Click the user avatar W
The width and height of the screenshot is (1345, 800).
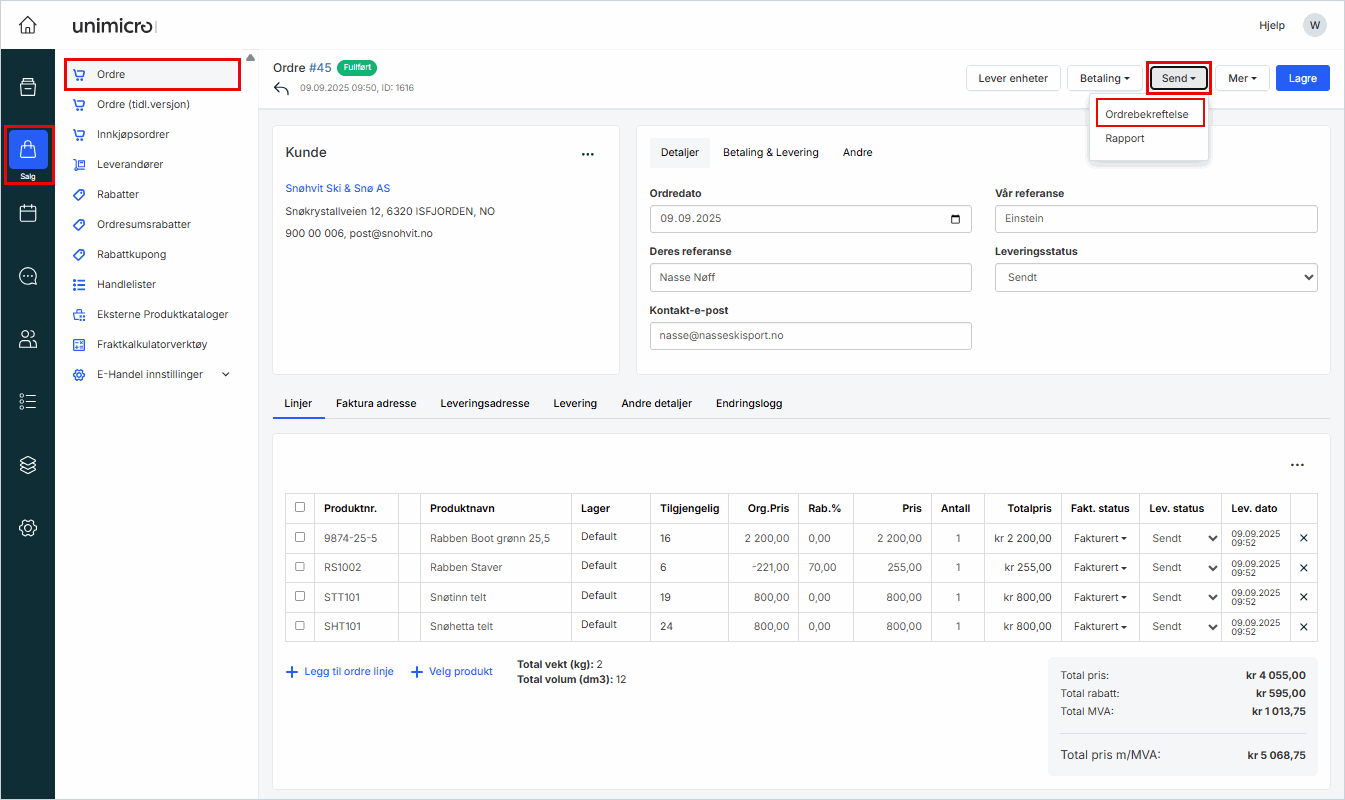click(1314, 25)
